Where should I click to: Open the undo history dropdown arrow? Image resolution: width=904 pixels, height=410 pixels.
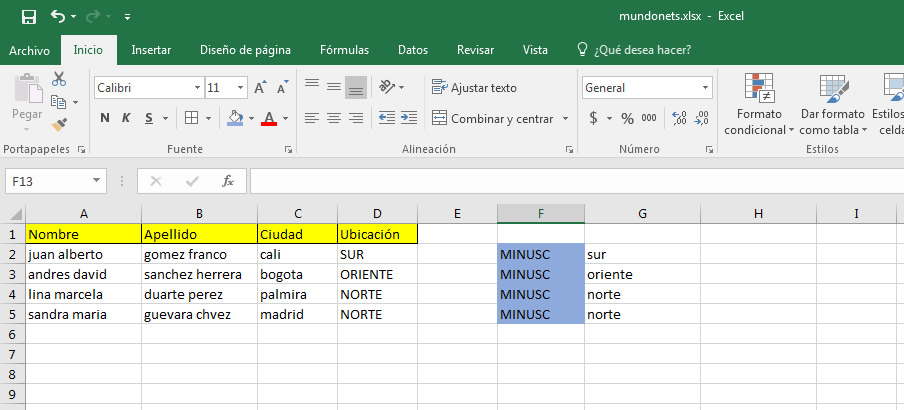[x=73, y=17]
